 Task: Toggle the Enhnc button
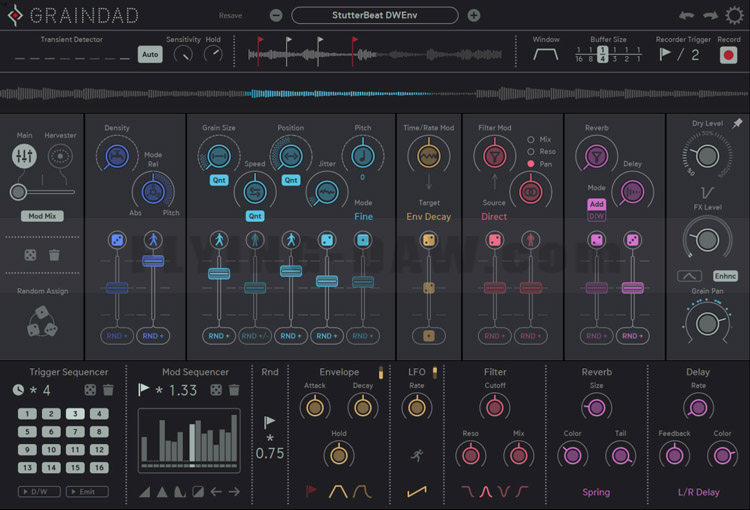[725, 276]
